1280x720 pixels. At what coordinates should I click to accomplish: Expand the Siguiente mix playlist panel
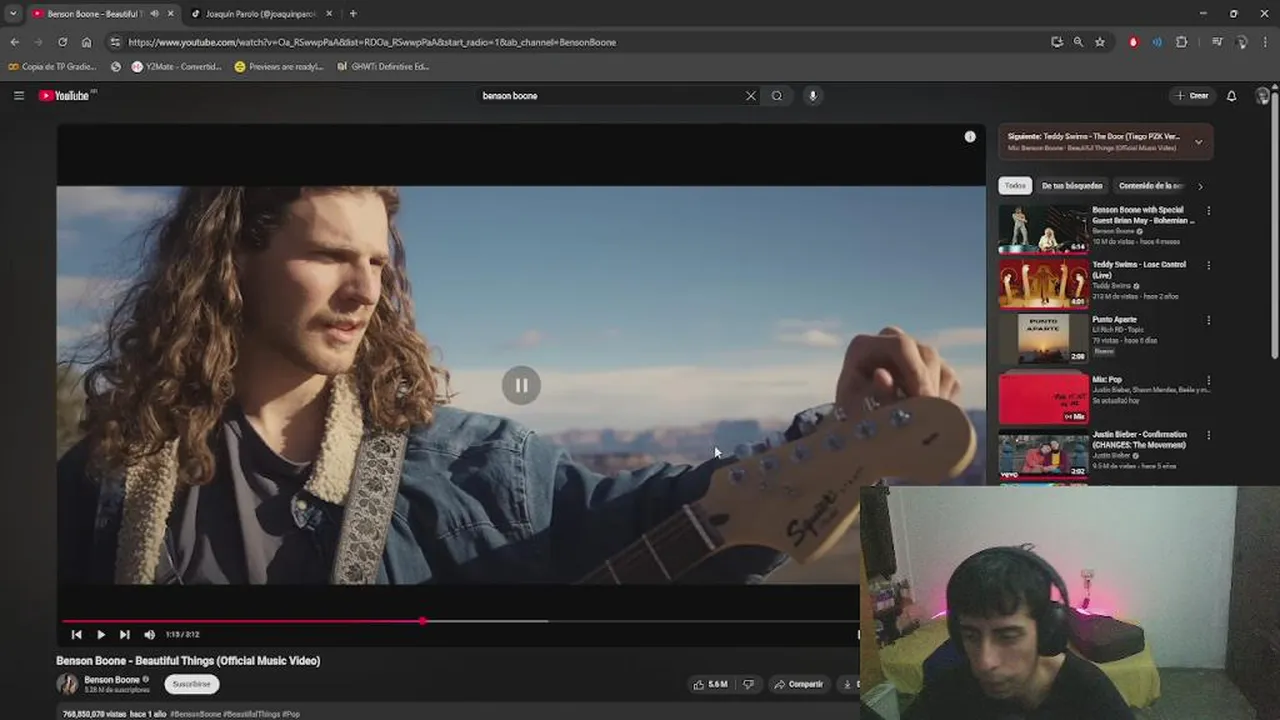click(1199, 142)
